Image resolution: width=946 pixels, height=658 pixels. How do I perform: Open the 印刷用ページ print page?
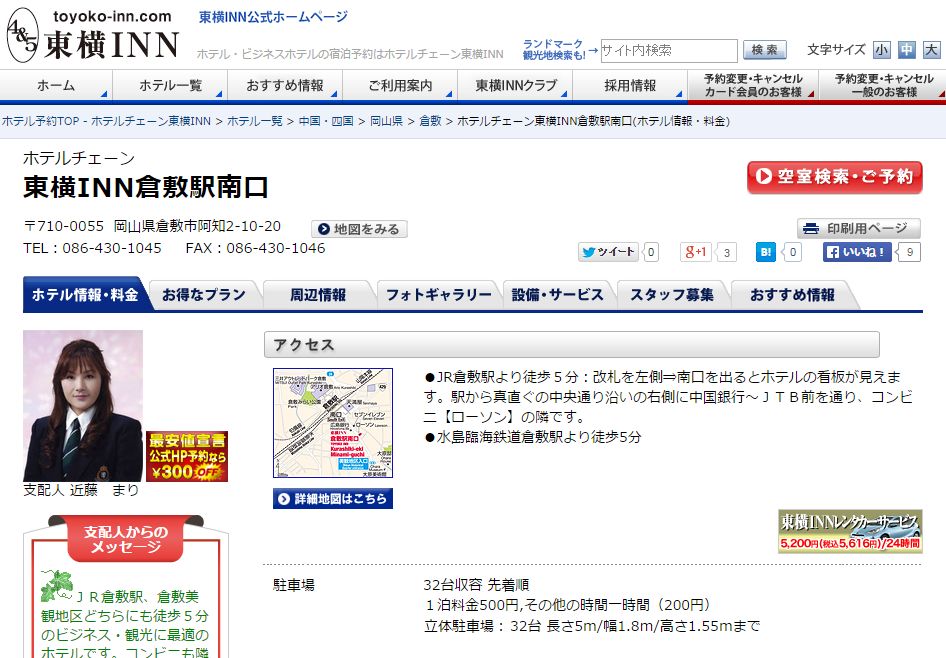858,228
